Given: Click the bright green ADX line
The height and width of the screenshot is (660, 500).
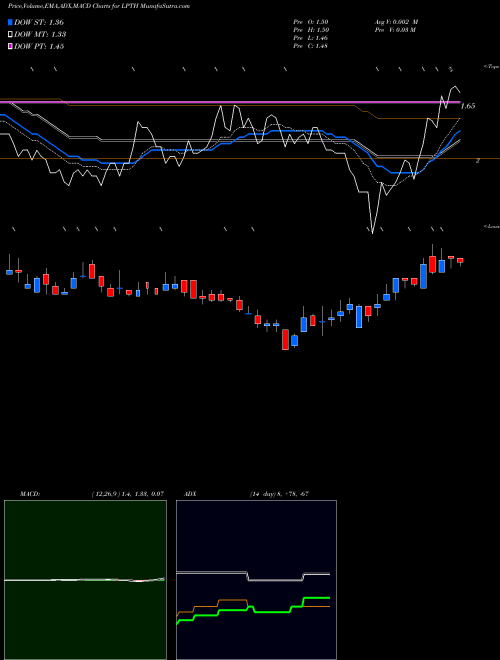Looking at the screenshot, I should tap(253, 609).
